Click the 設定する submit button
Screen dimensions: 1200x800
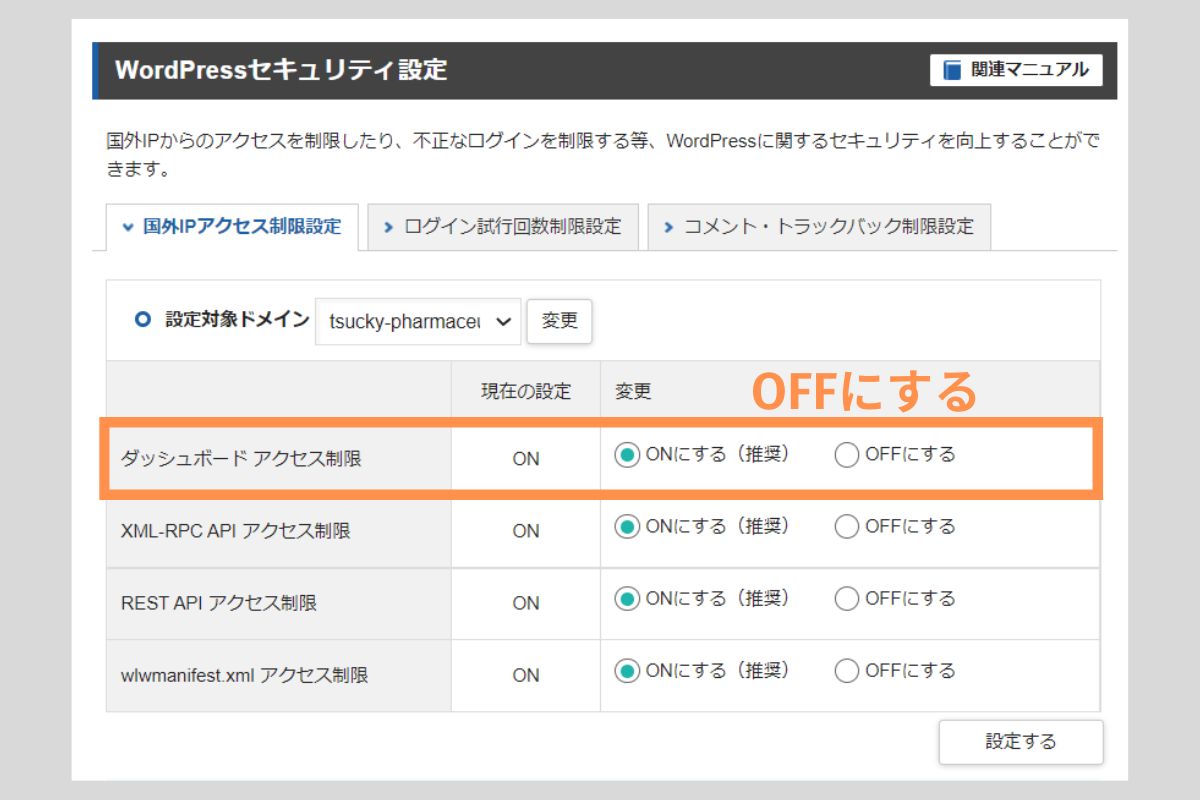pos(1021,742)
